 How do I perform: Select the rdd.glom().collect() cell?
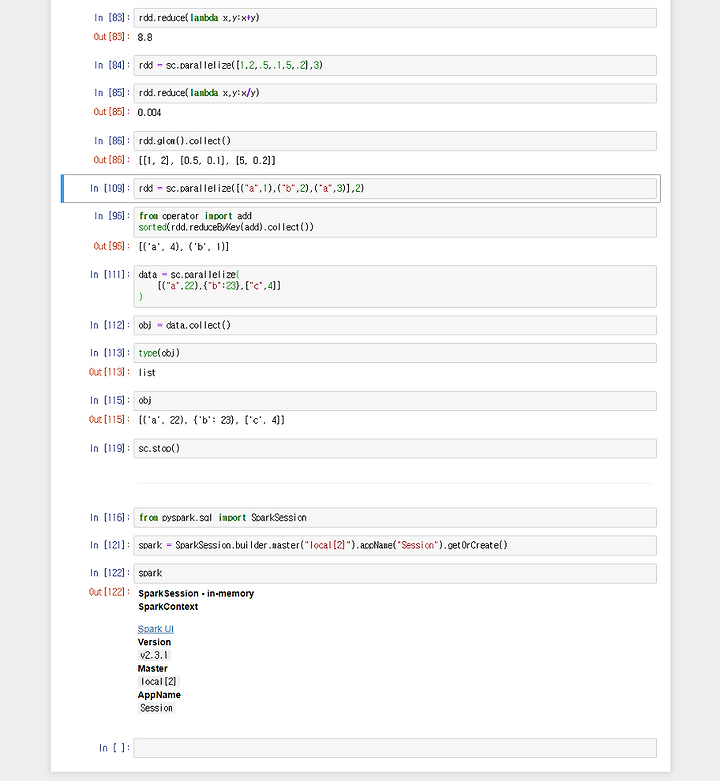(395, 141)
